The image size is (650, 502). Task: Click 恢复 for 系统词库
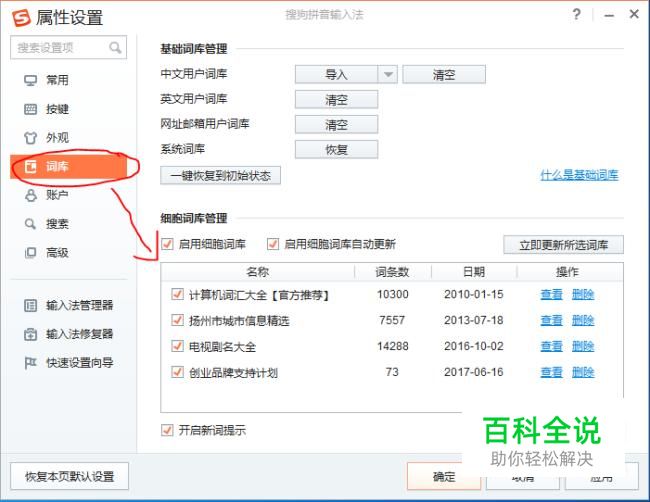coord(336,149)
